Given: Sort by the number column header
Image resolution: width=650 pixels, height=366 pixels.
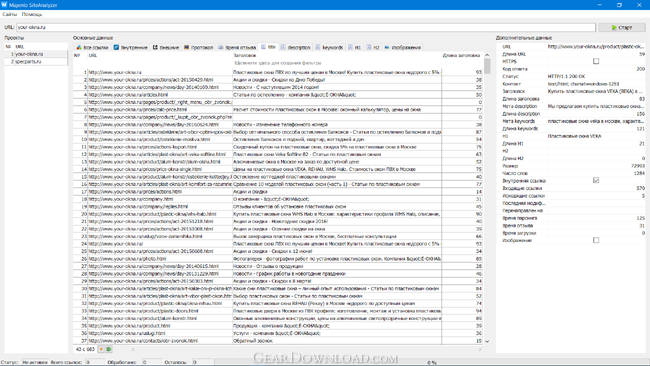Looking at the screenshot, I should point(80,55).
